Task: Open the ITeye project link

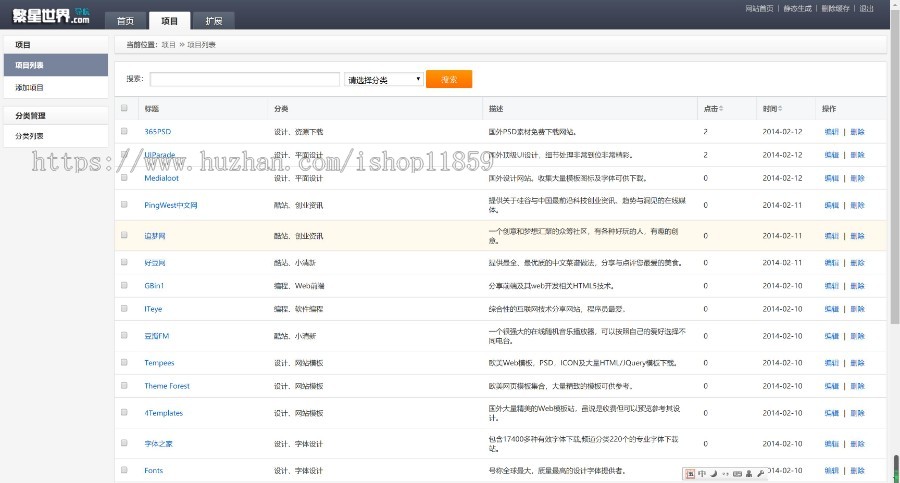Action: 153,309
